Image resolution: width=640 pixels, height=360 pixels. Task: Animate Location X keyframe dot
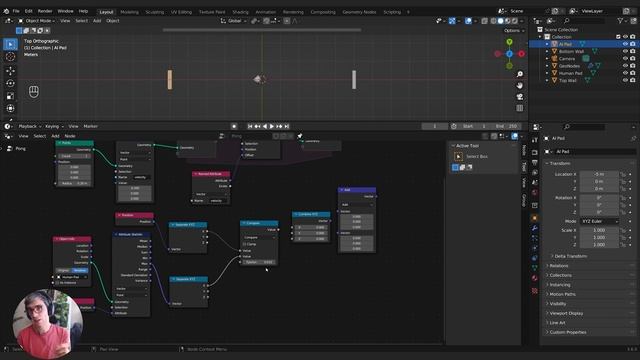[631, 174]
